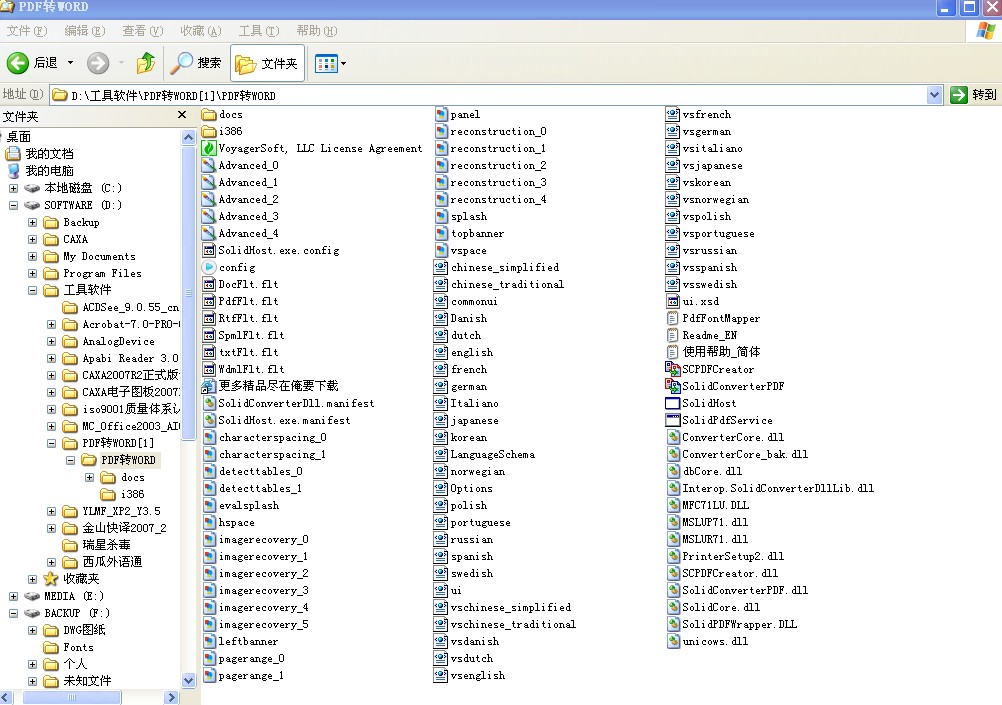
Task: Open the 查看(V) menu
Action: [143, 31]
